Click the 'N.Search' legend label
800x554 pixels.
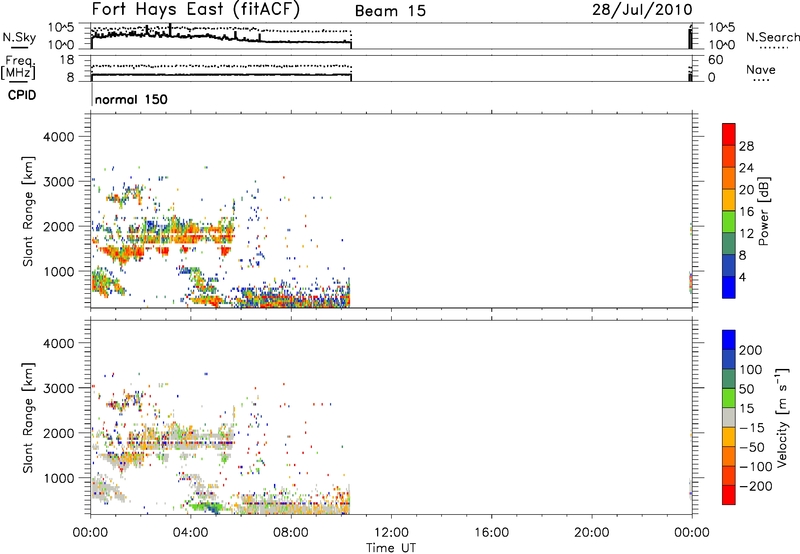point(773,37)
